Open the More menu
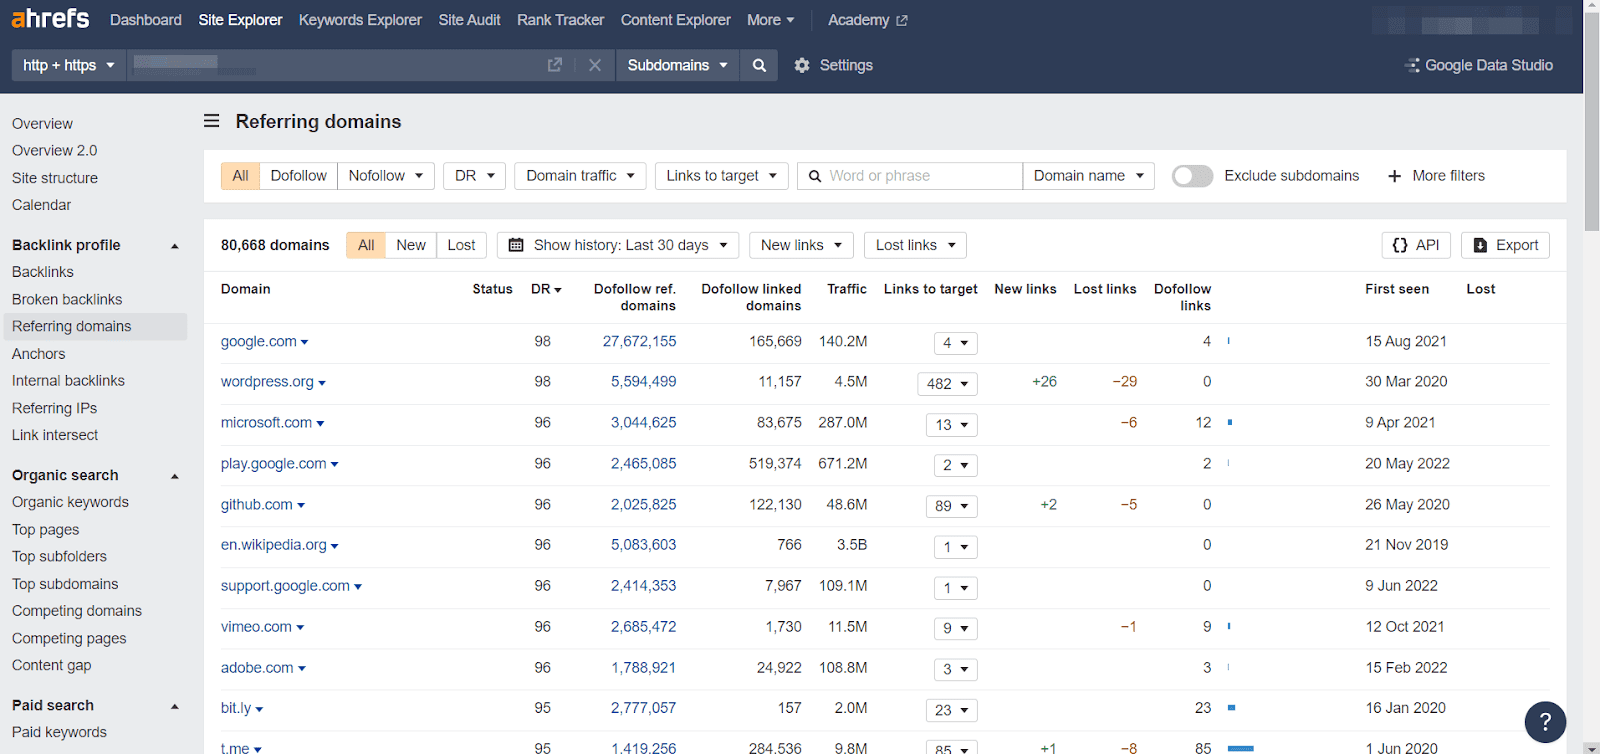The height and width of the screenshot is (754, 1600). tap(770, 20)
